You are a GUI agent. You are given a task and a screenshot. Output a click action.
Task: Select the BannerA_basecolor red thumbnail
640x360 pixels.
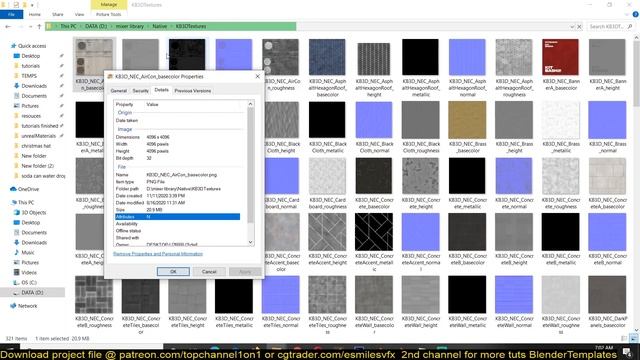[x=561, y=57]
